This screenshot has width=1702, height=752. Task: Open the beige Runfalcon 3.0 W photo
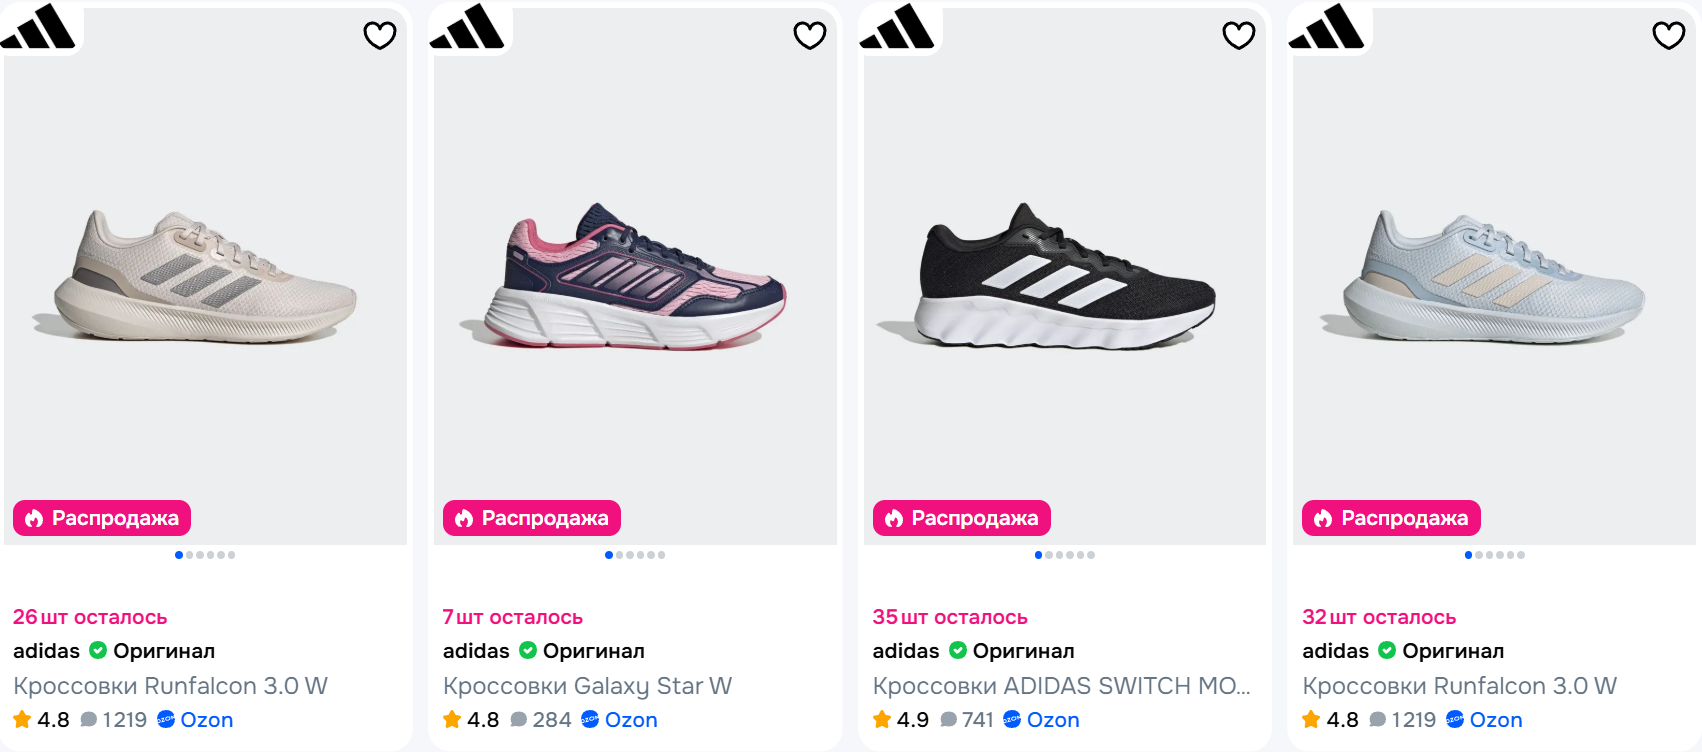tap(205, 275)
